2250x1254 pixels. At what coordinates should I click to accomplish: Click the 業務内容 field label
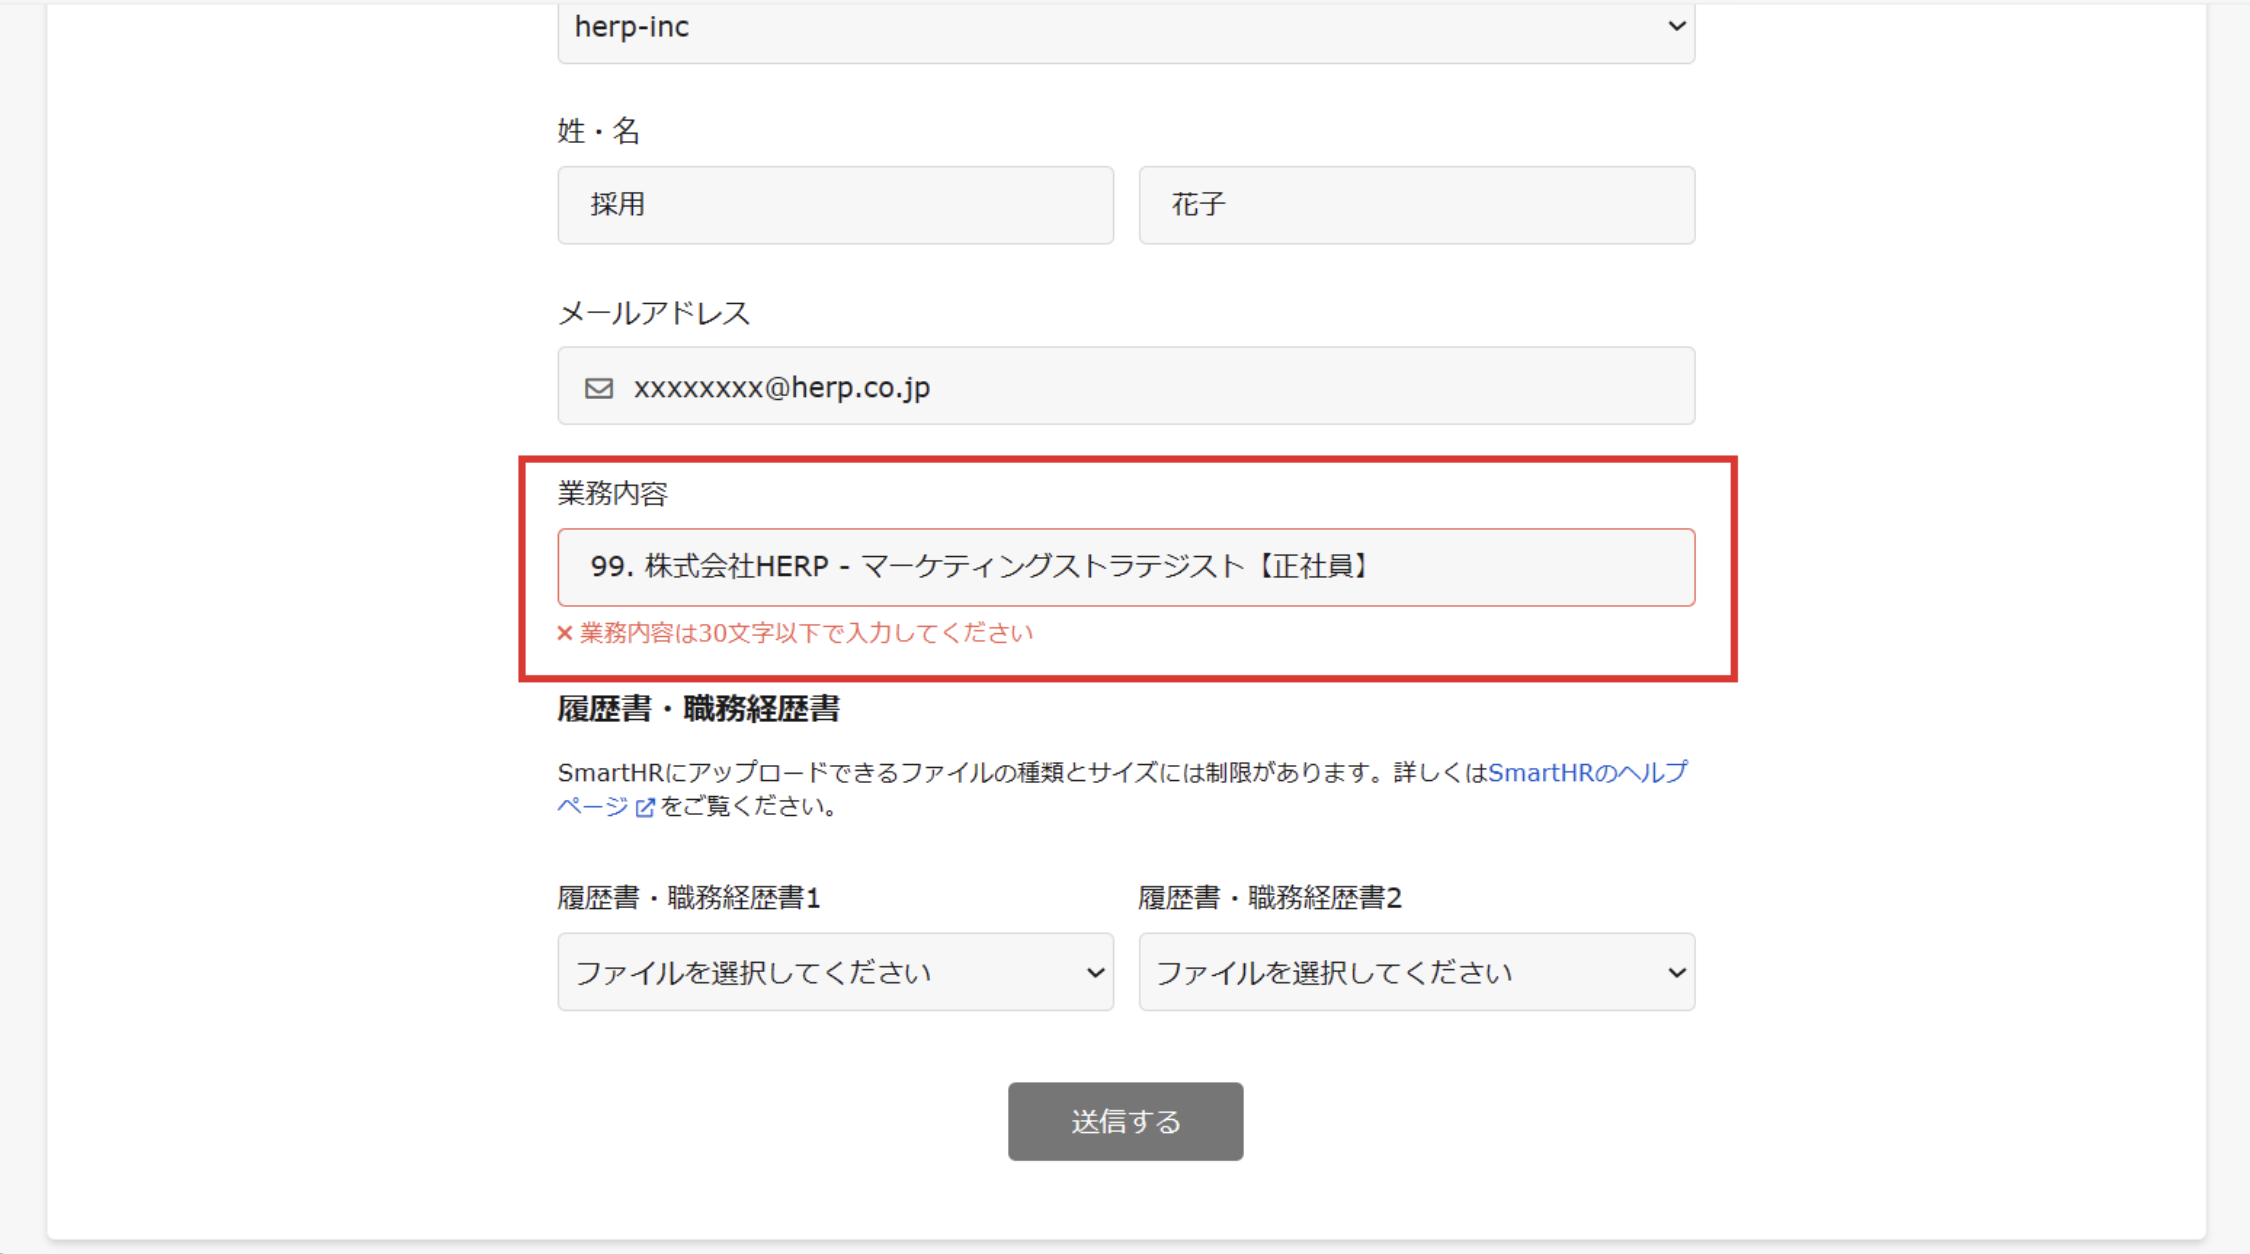click(612, 493)
